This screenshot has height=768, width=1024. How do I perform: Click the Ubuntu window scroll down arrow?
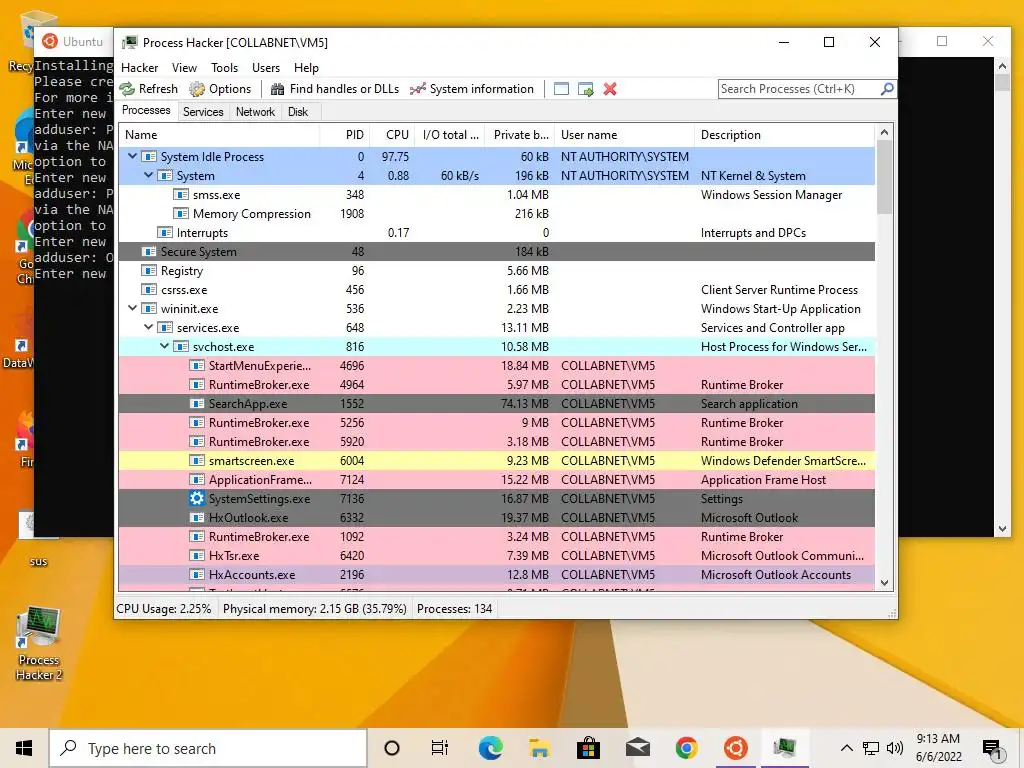1002,529
